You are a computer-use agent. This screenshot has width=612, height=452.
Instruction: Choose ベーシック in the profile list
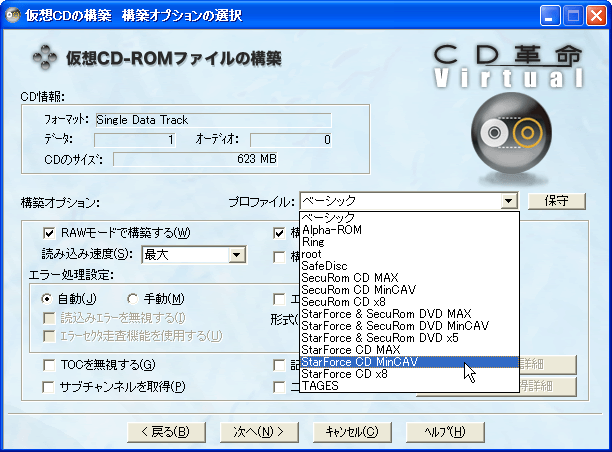click(409, 218)
